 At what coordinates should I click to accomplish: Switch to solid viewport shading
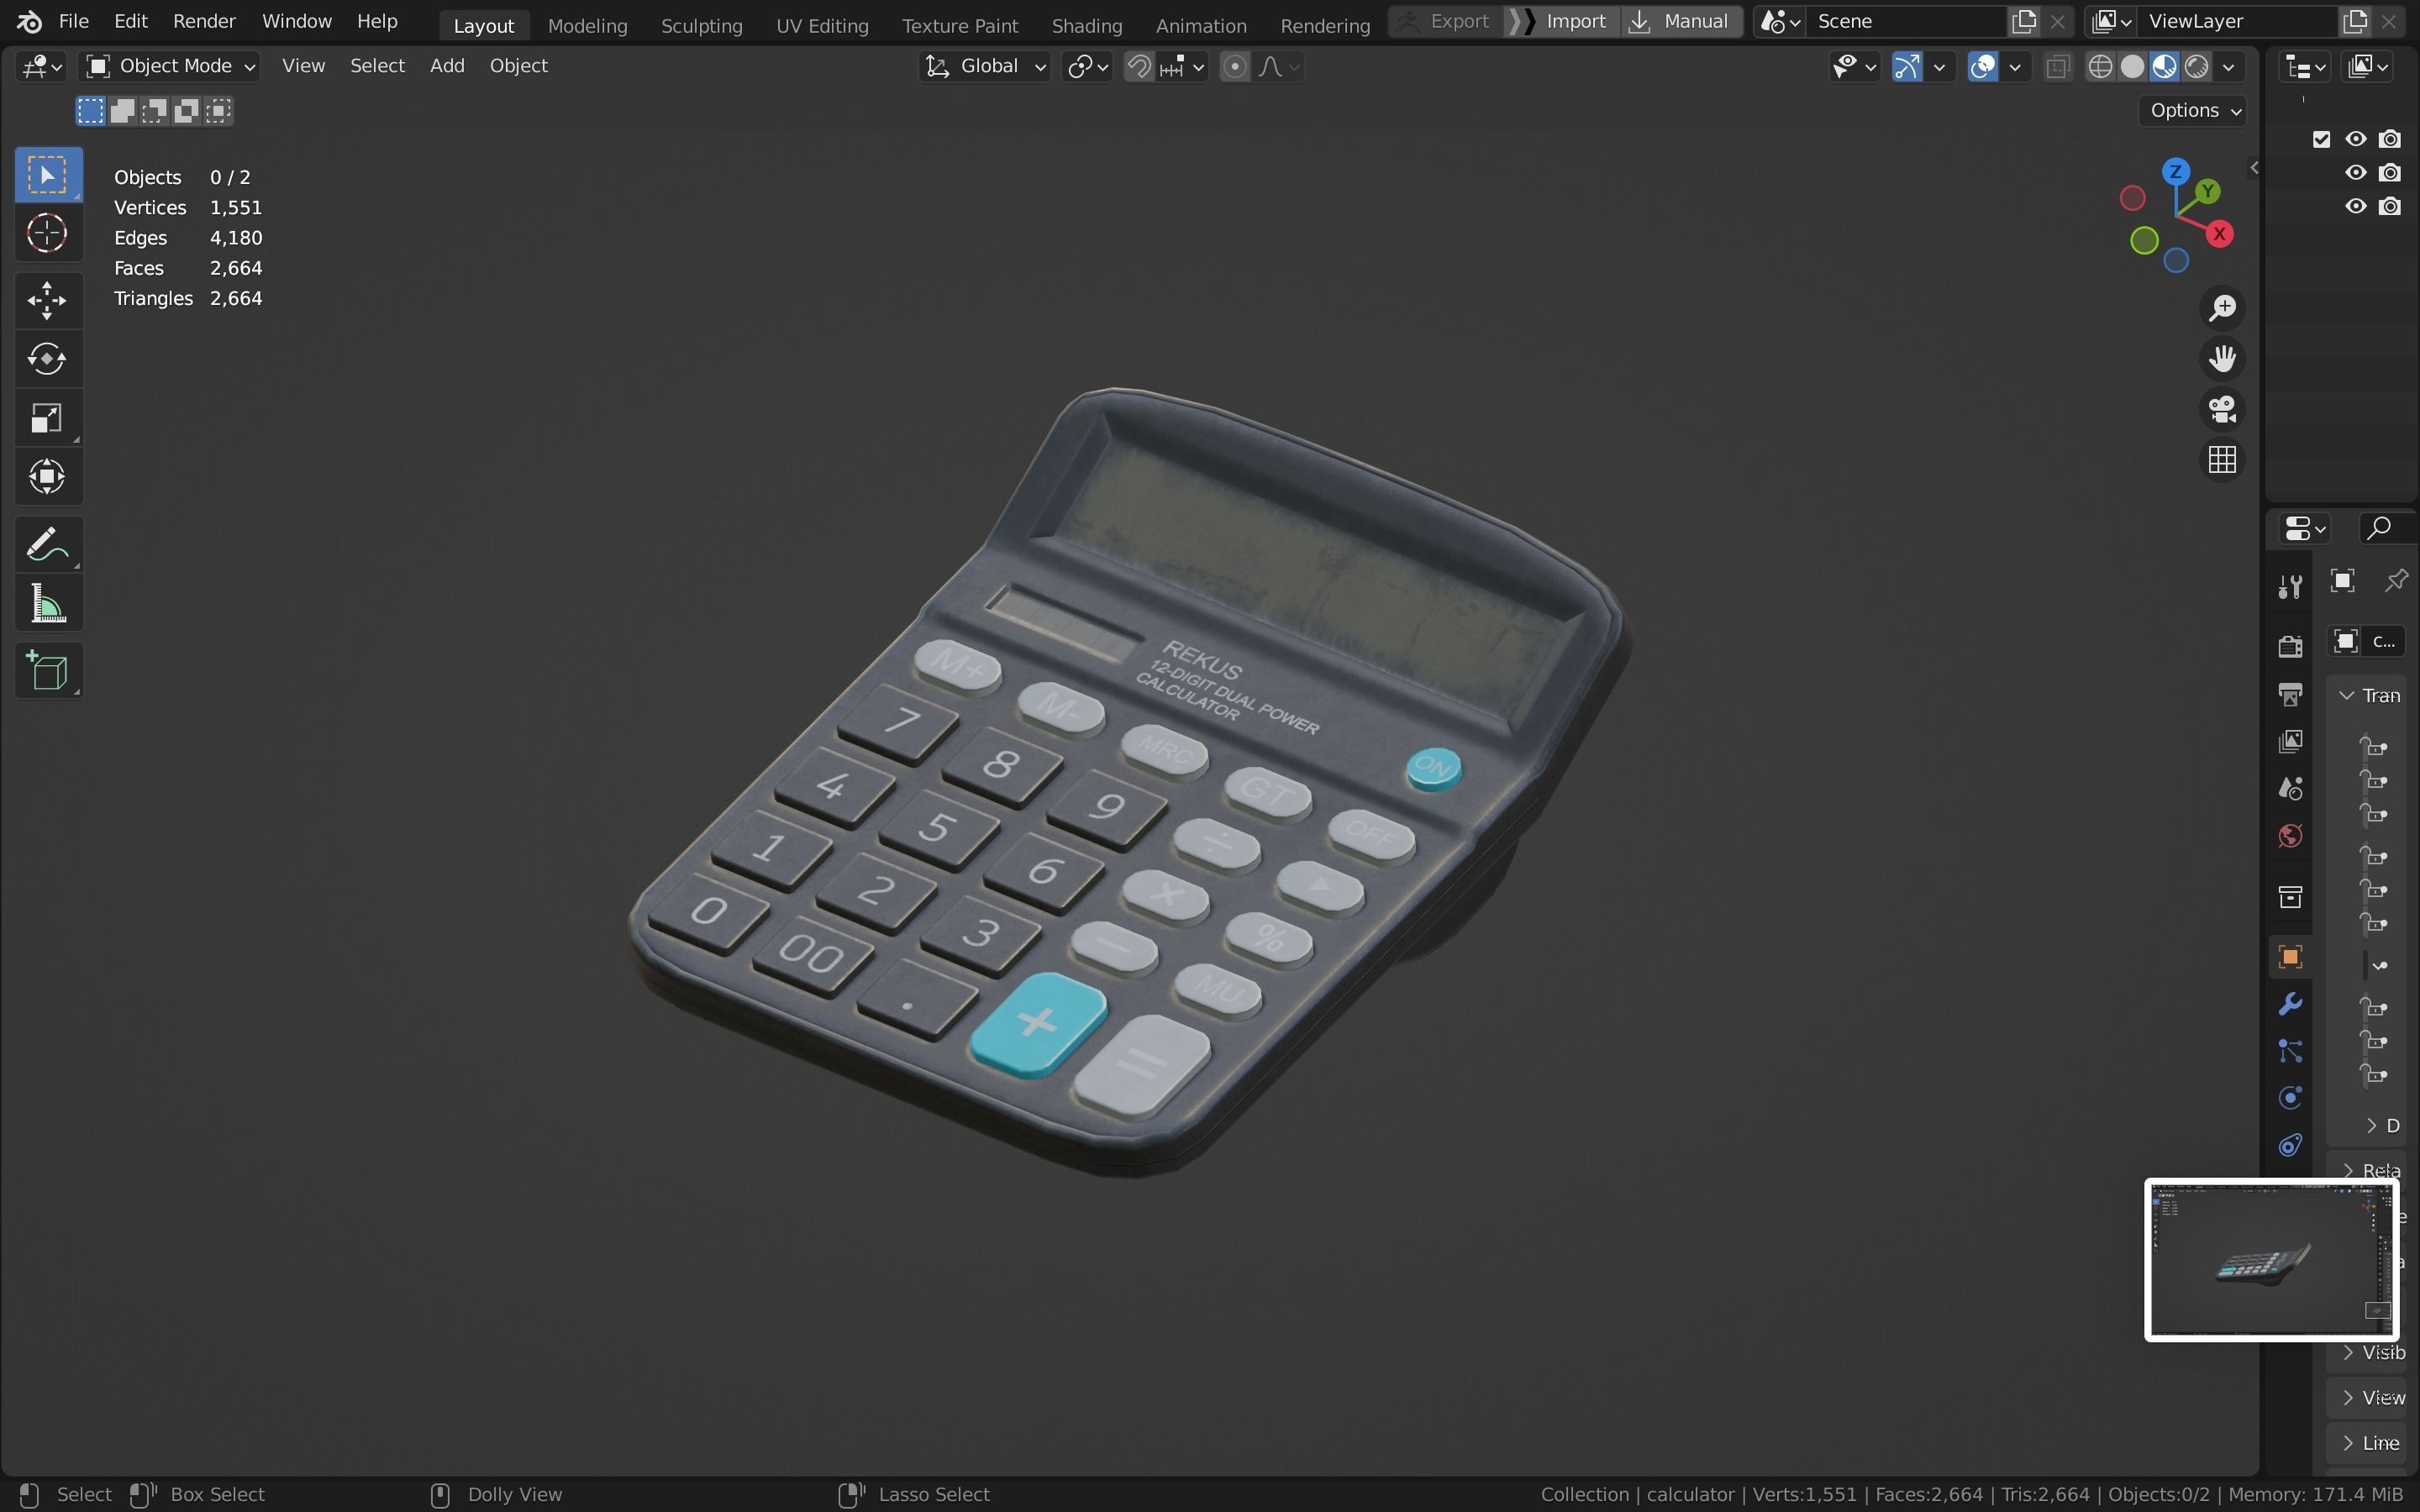(2132, 66)
